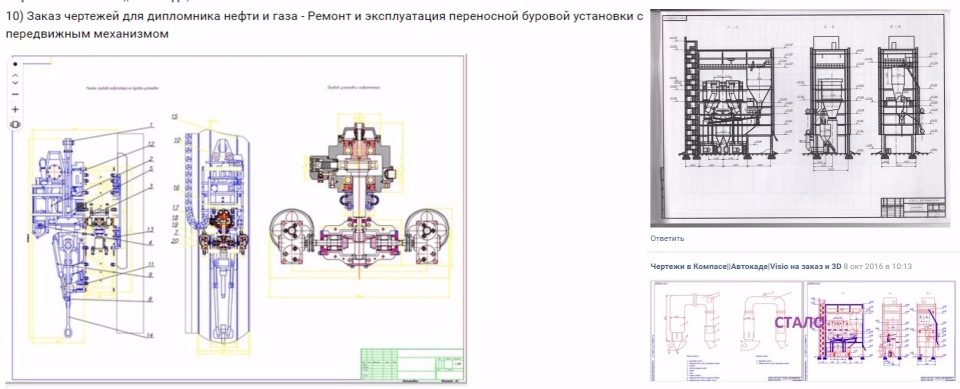
Task: Open the large drilling rig drawing image
Action: (x=239, y=217)
